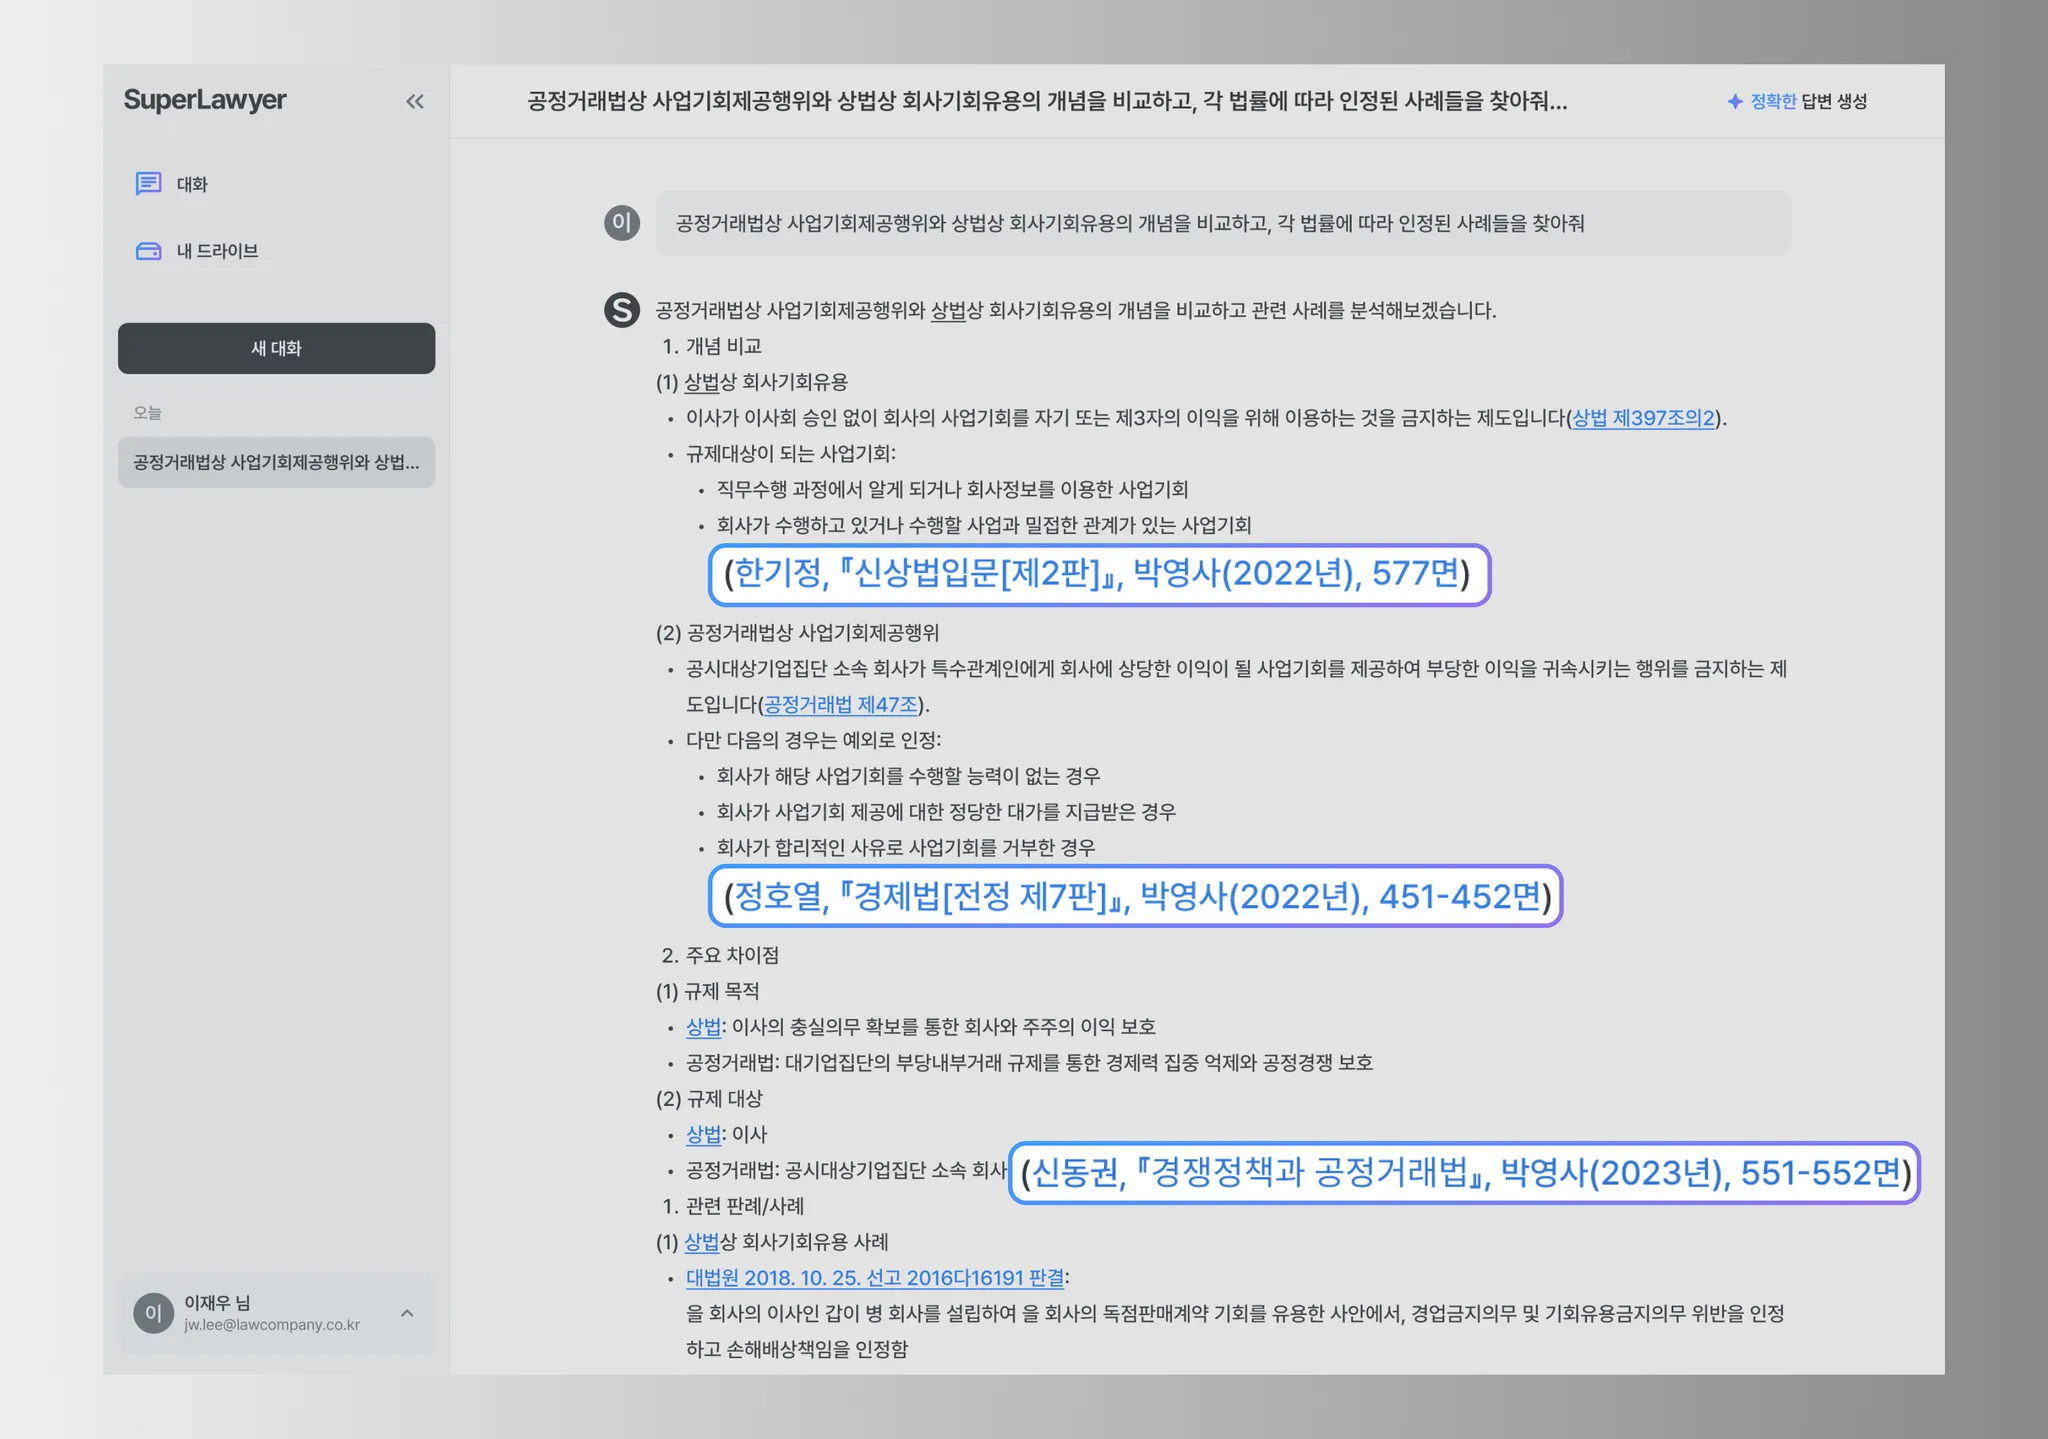Open the 내 드라이브 menu item

[x=217, y=251]
